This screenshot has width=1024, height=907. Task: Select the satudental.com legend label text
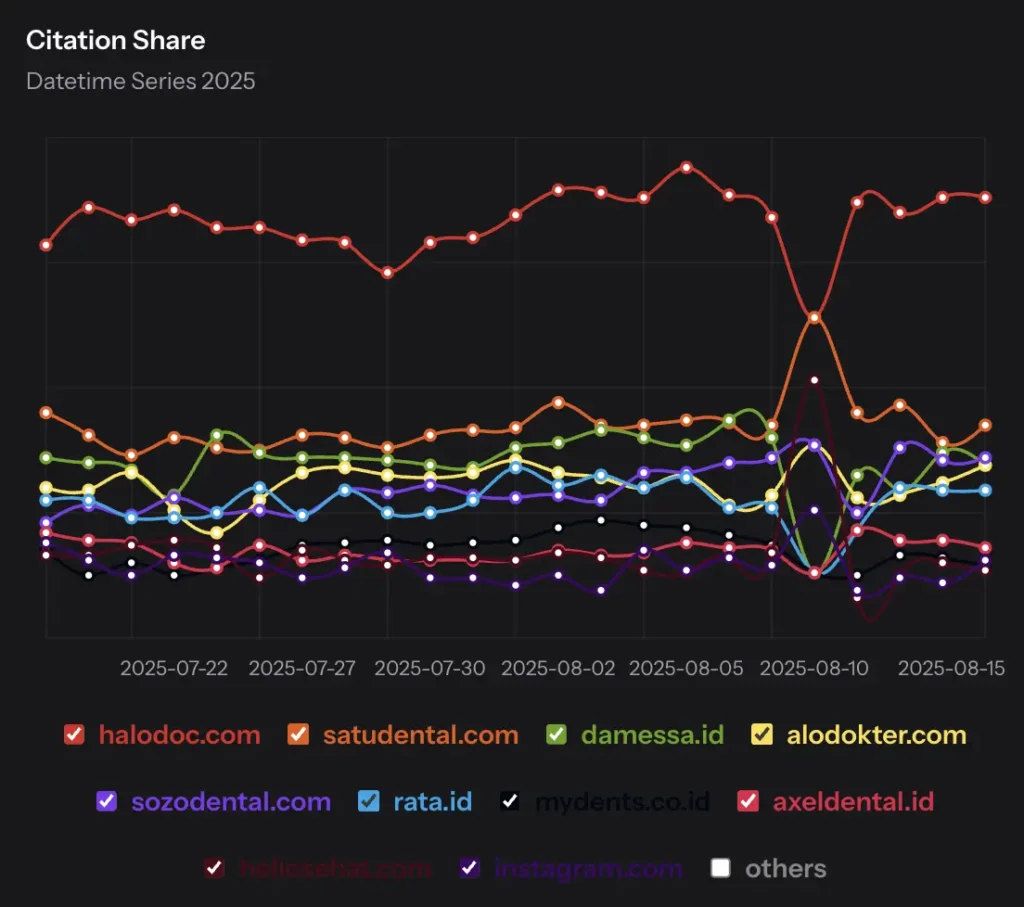coord(420,736)
